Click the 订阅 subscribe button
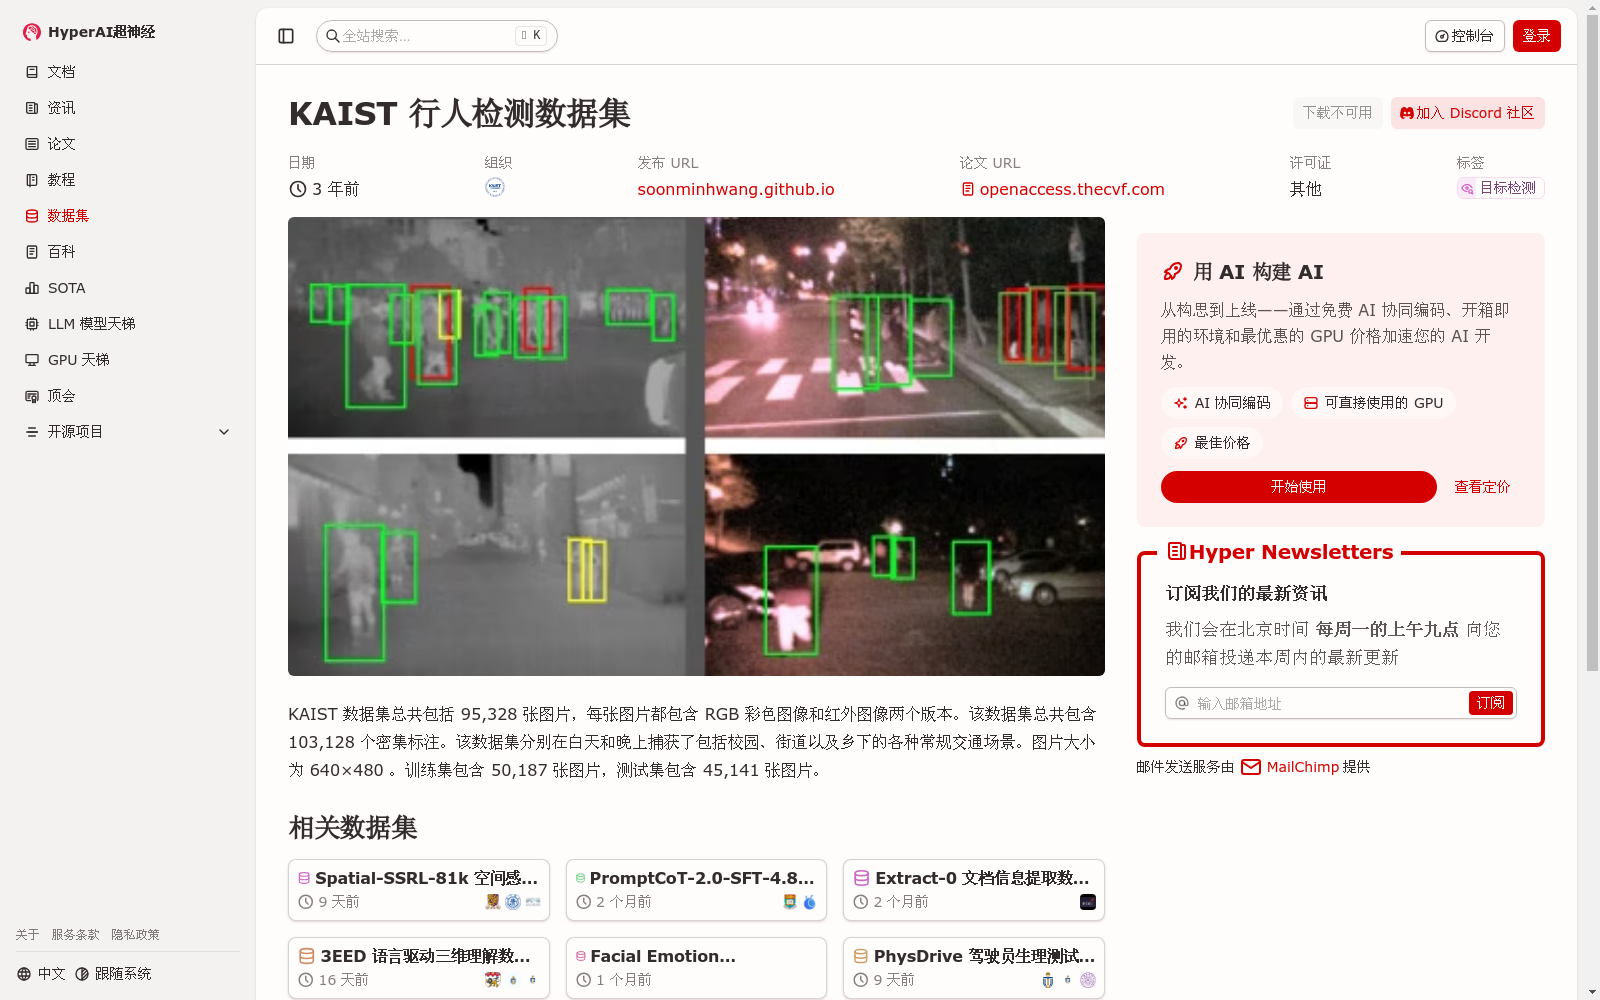The image size is (1600, 1000). coord(1490,703)
